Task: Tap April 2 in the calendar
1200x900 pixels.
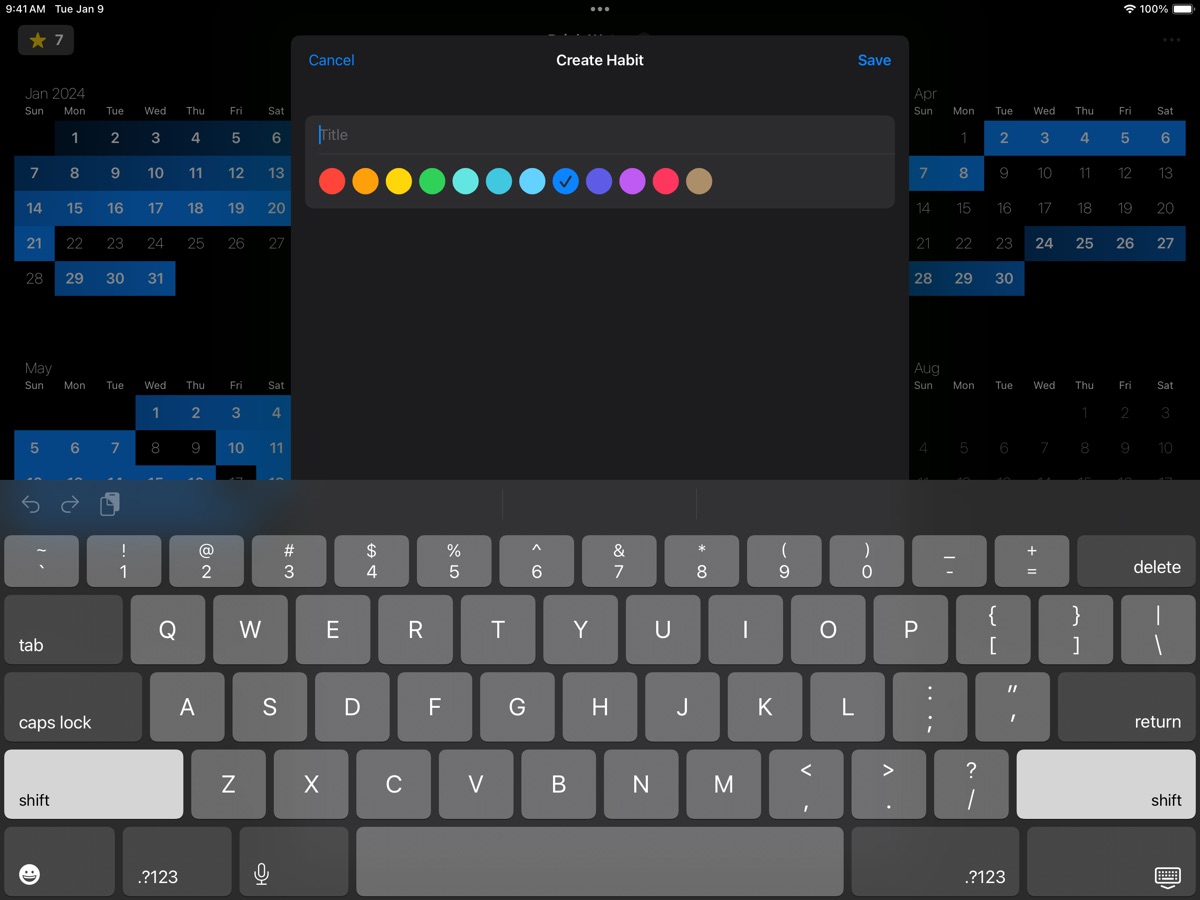Action: click(x=1004, y=138)
